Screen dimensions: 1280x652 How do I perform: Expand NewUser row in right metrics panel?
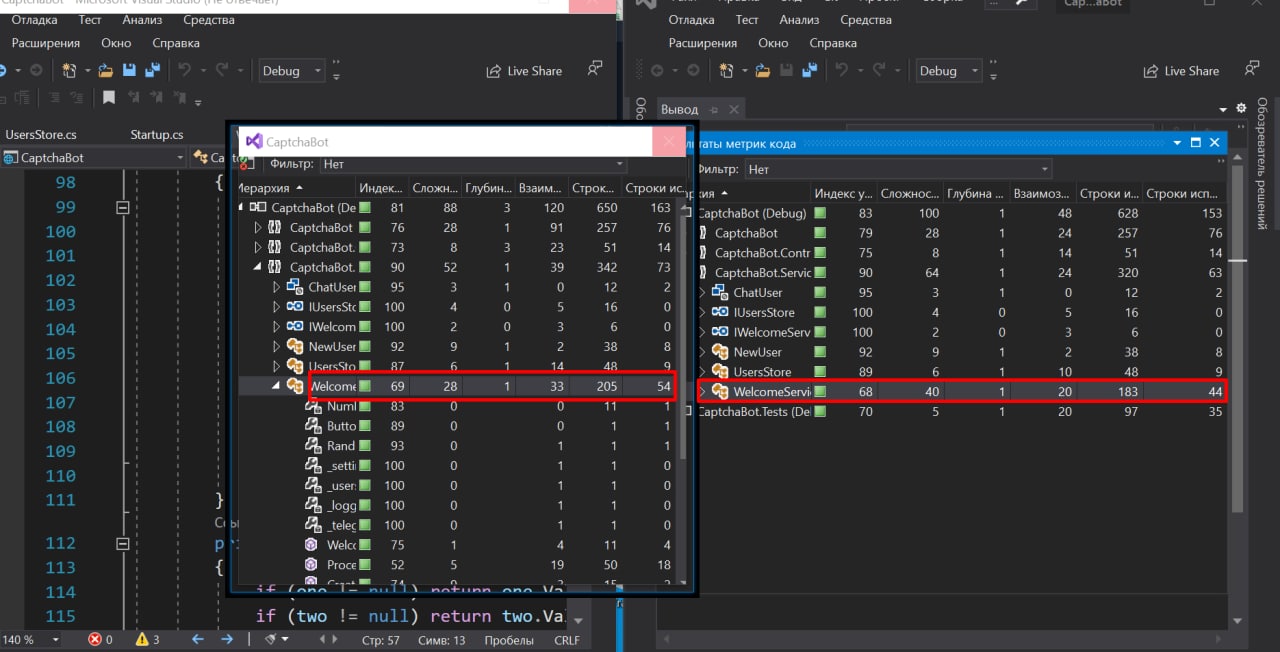pos(702,352)
